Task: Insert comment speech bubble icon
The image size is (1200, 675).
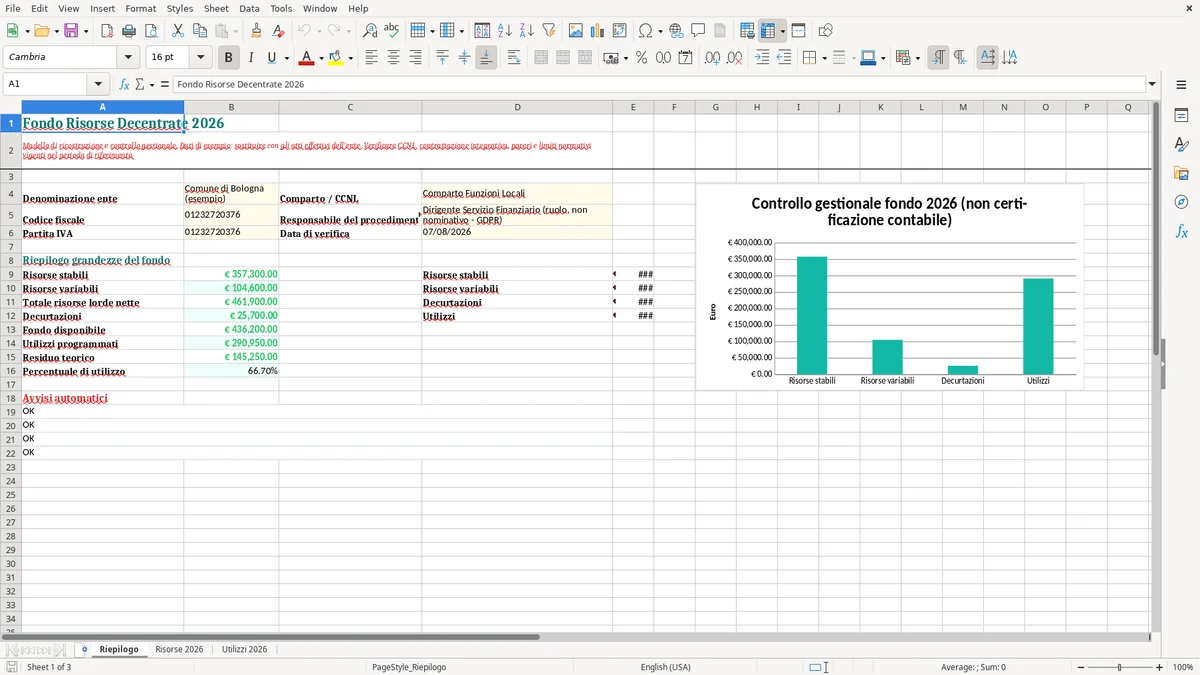Action: pyautogui.click(x=698, y=31)
